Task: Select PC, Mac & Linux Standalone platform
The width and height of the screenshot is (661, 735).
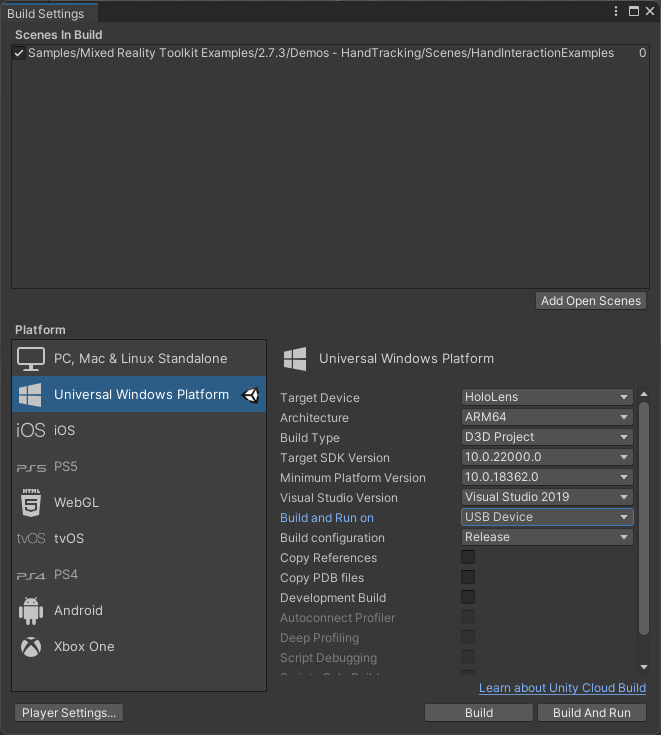Action: pos(141,359)
